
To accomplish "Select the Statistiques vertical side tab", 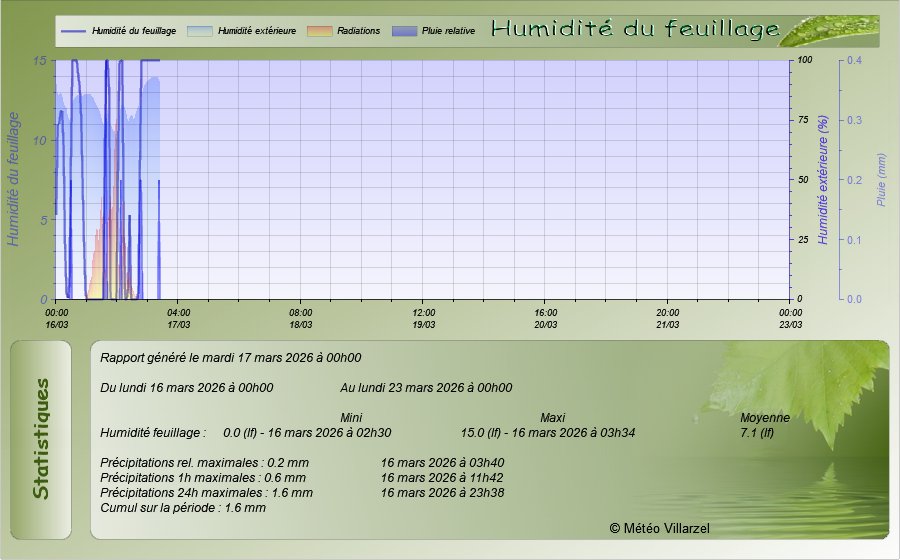I will pos(41,439).
